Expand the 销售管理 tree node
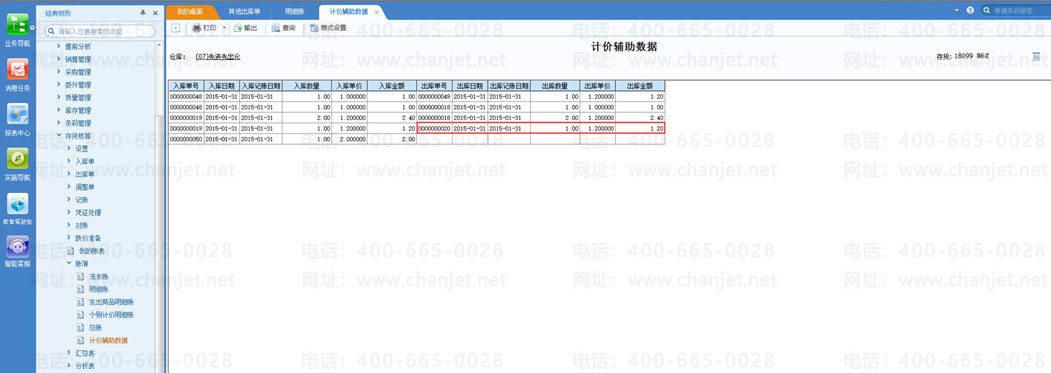The width and height of the screenshot is (1051, 373). click(x=59, y=59)
